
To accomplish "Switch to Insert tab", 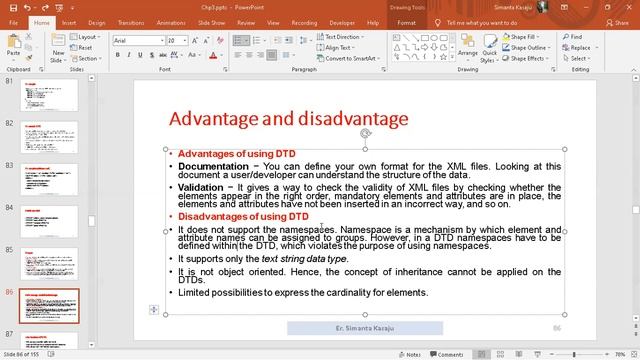I will click(69, 23).
